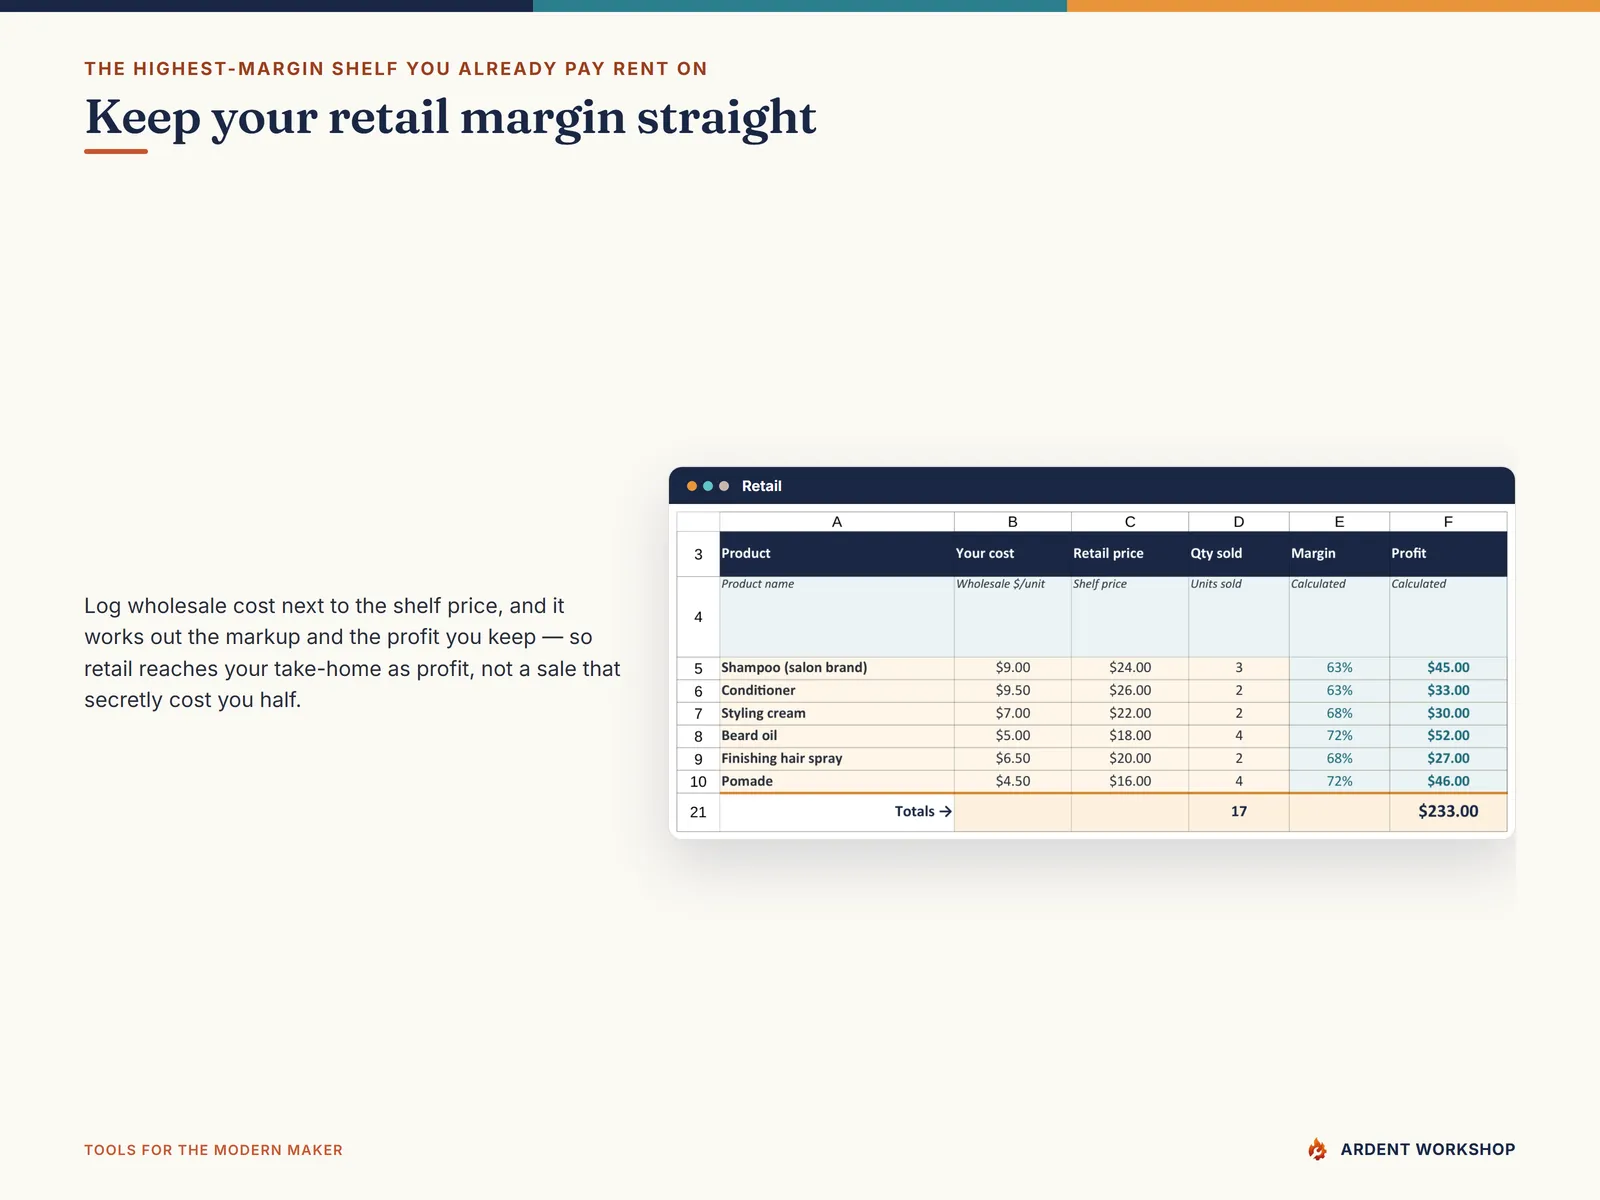This screenshot has width=1600, height=1200.
Task: Click the Retail price header cell
Action: point(1130,554)
